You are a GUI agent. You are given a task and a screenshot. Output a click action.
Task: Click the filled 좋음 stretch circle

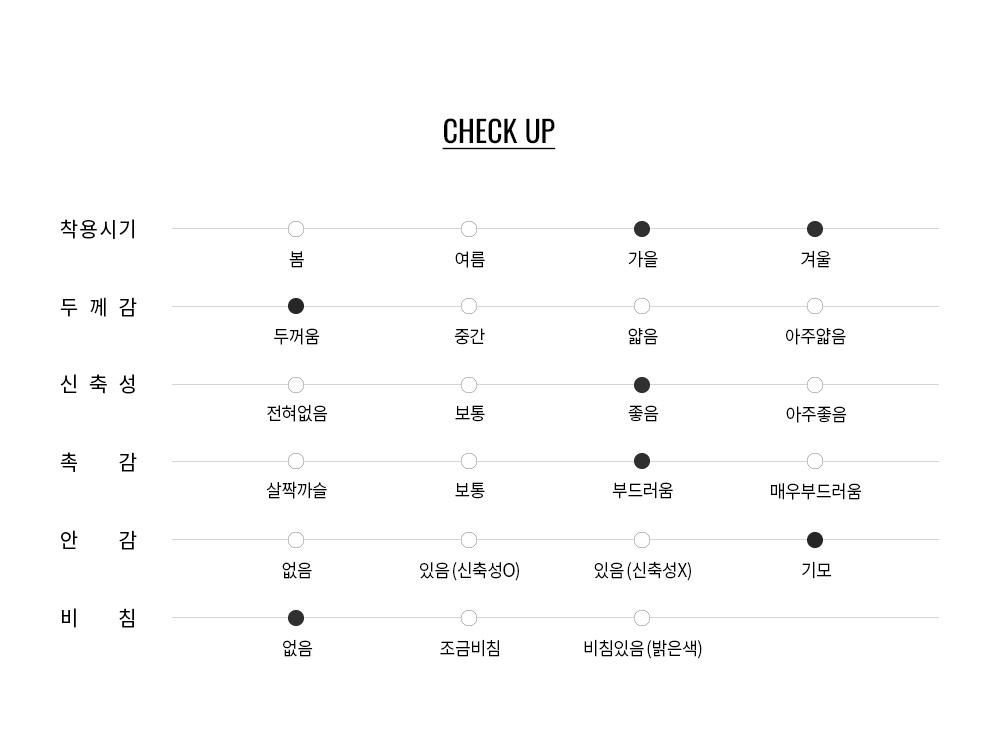[x=642, y=385]
